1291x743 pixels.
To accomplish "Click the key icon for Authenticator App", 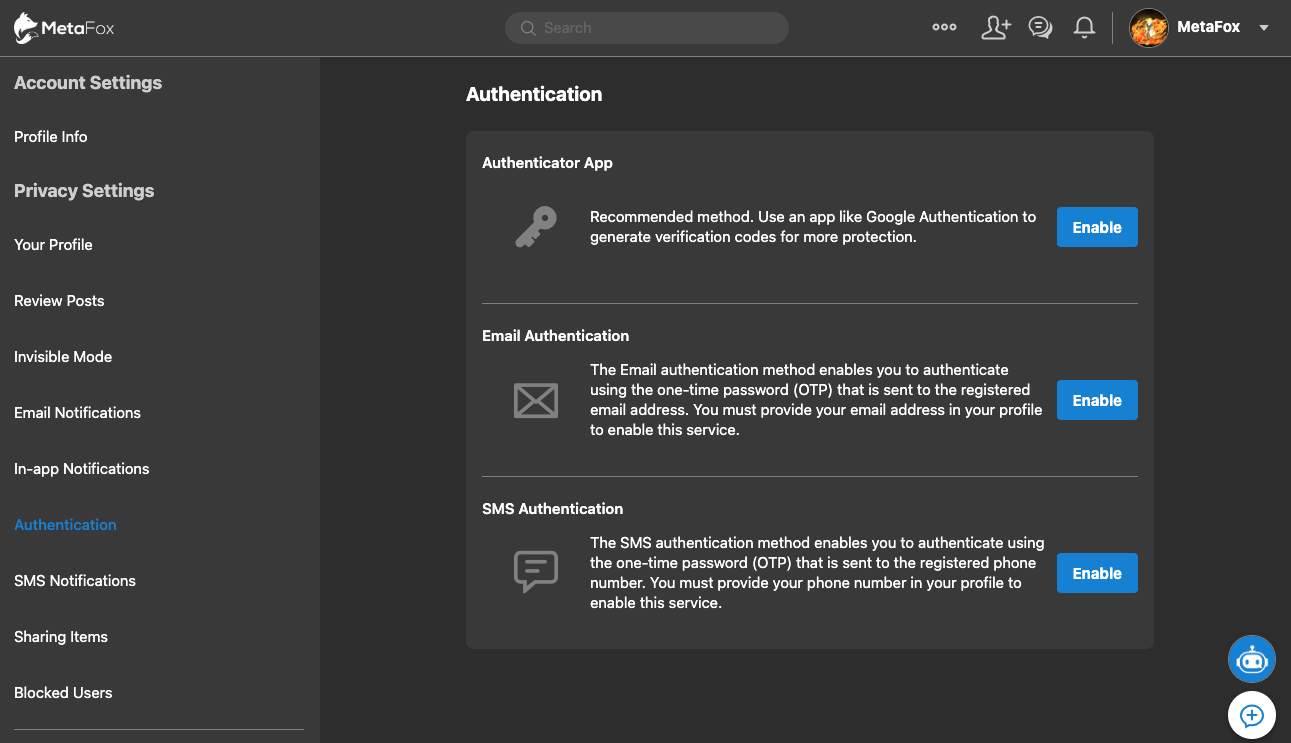I will 536,227.
